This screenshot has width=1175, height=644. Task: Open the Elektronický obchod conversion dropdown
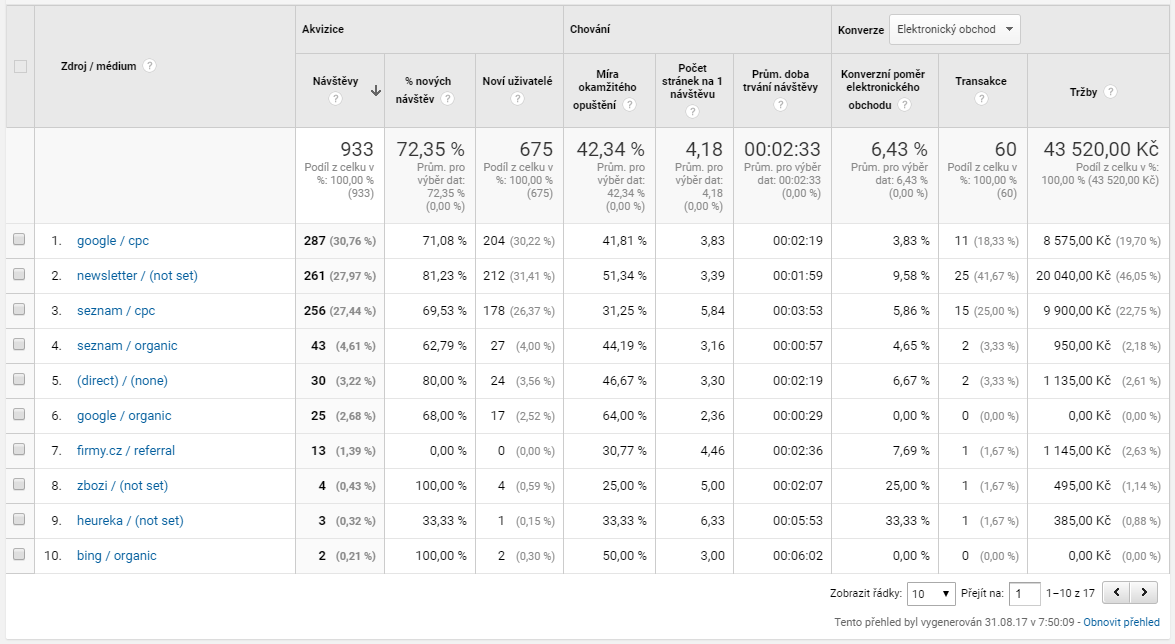pyautogui.click(x=954, y=30)
